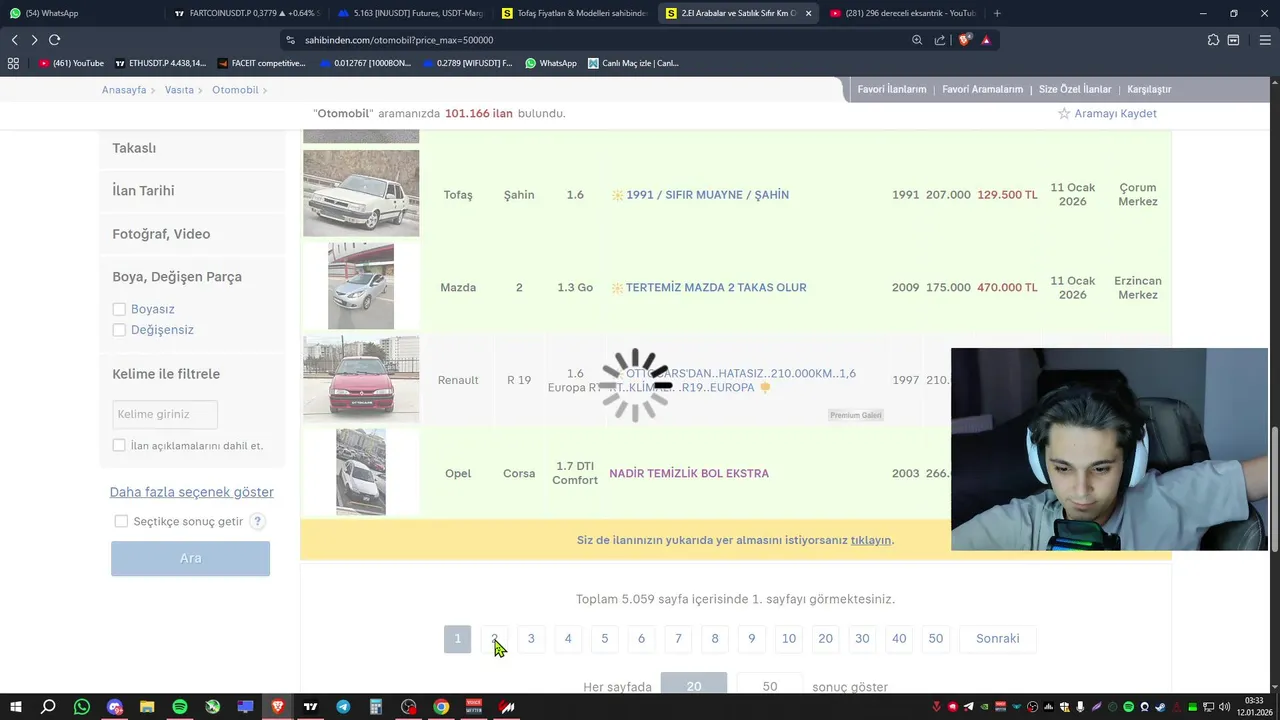The image size is (1280, 720).
Task: Expand the Fotoğraf, Video filter section
Action: pos(192,234)
